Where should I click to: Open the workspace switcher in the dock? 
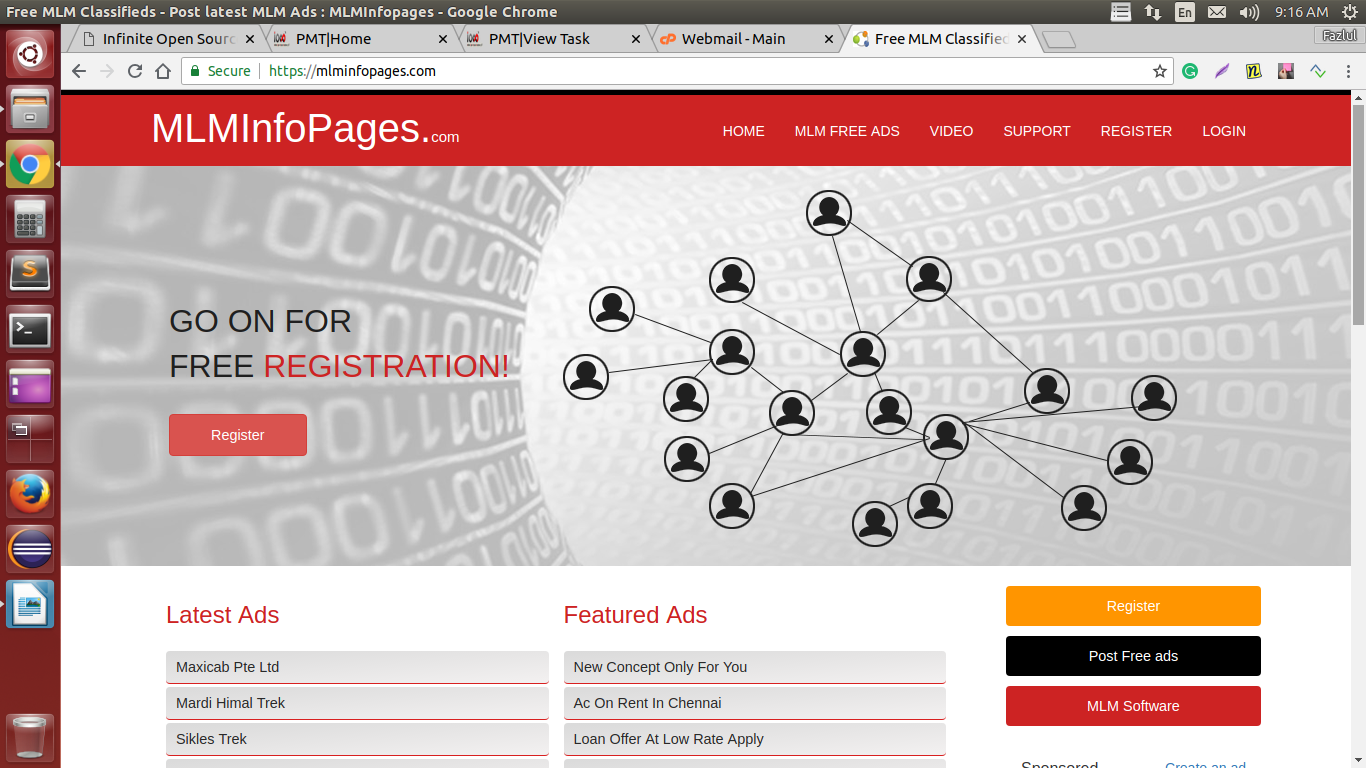pos(30,438)
